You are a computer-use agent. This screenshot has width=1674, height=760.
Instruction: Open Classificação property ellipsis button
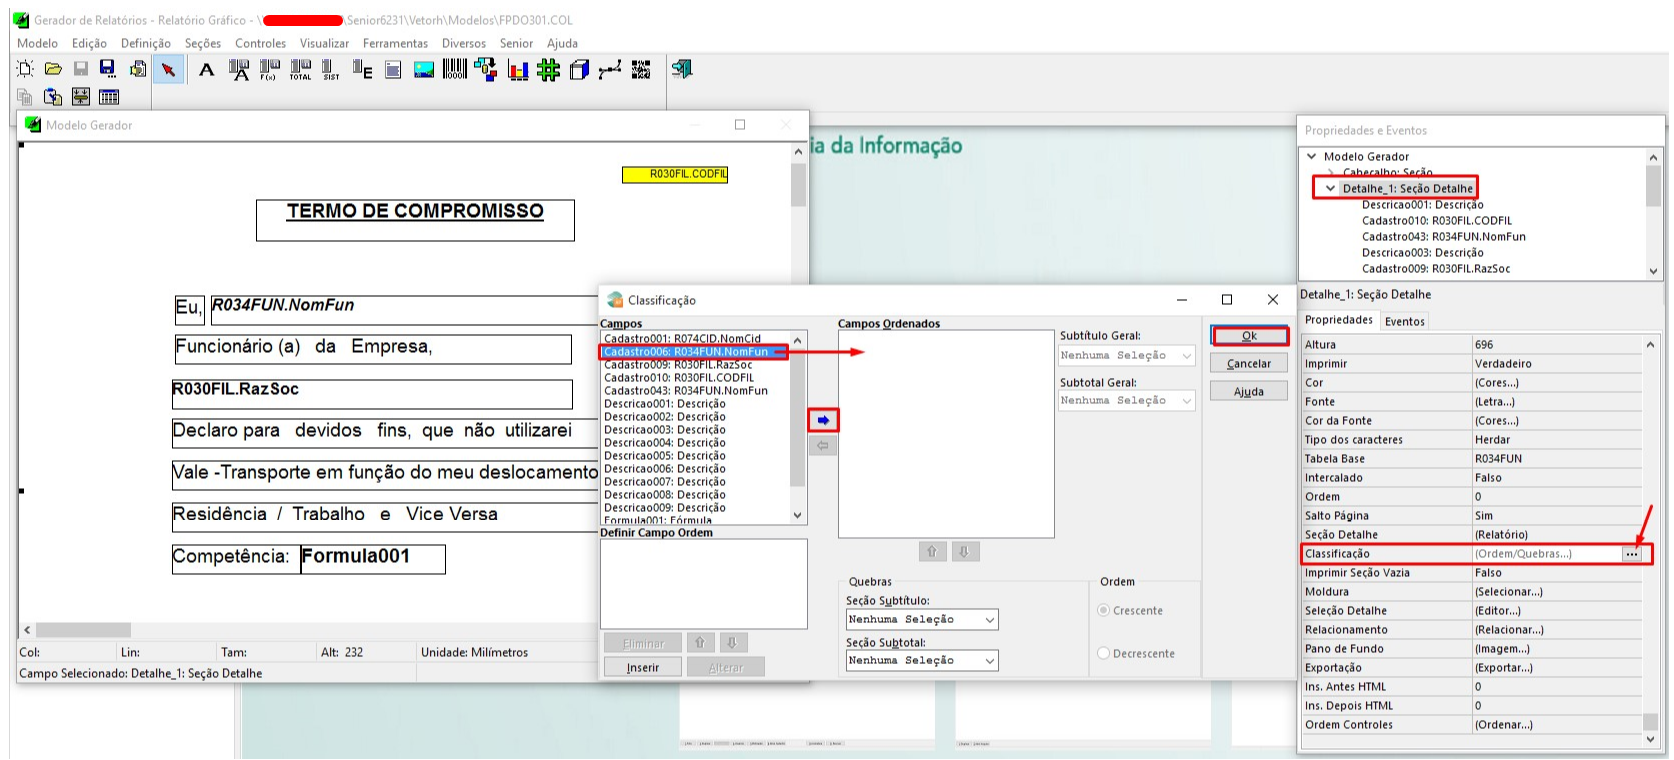coord(1632,554)
